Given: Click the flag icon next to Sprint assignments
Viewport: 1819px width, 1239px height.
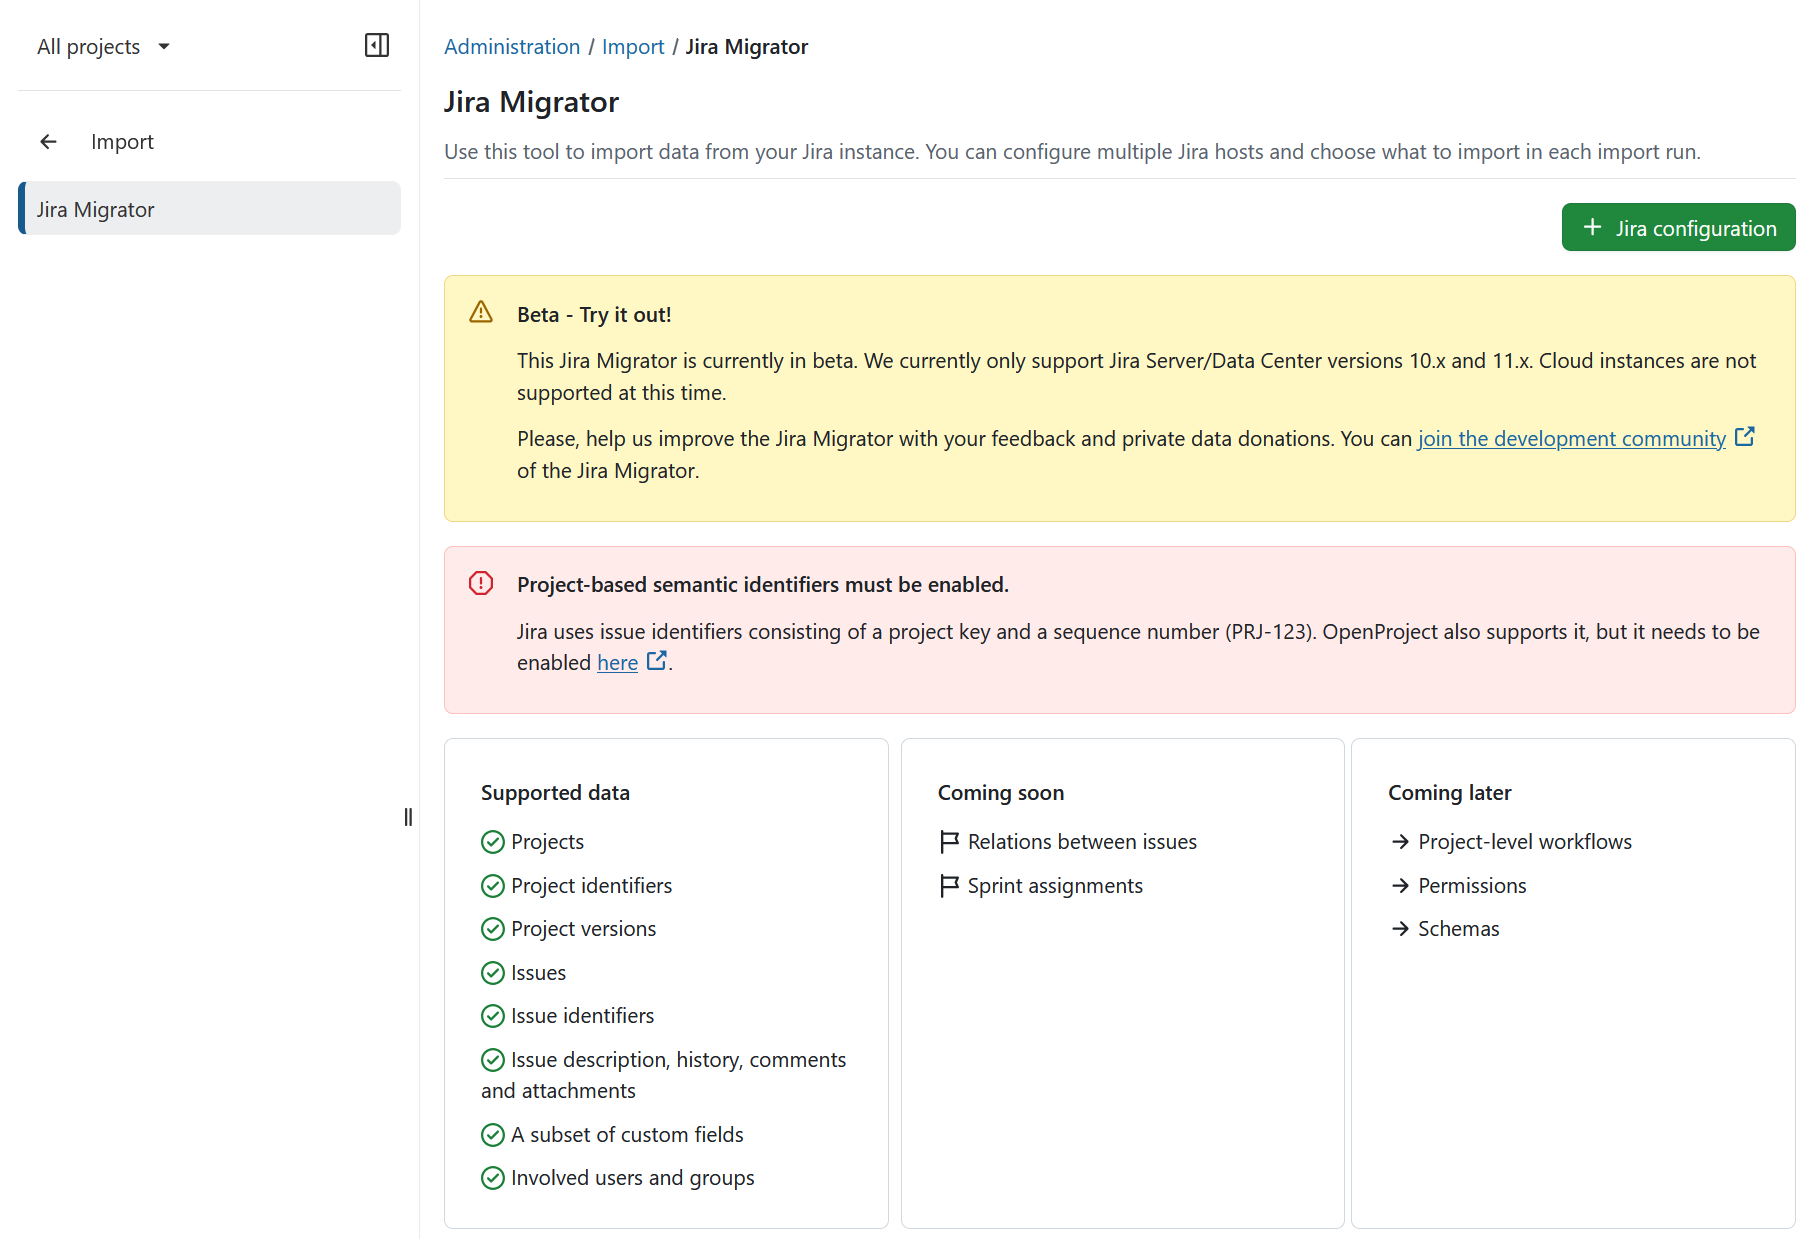Looking at the screenshot, I should tap(949, 886).
